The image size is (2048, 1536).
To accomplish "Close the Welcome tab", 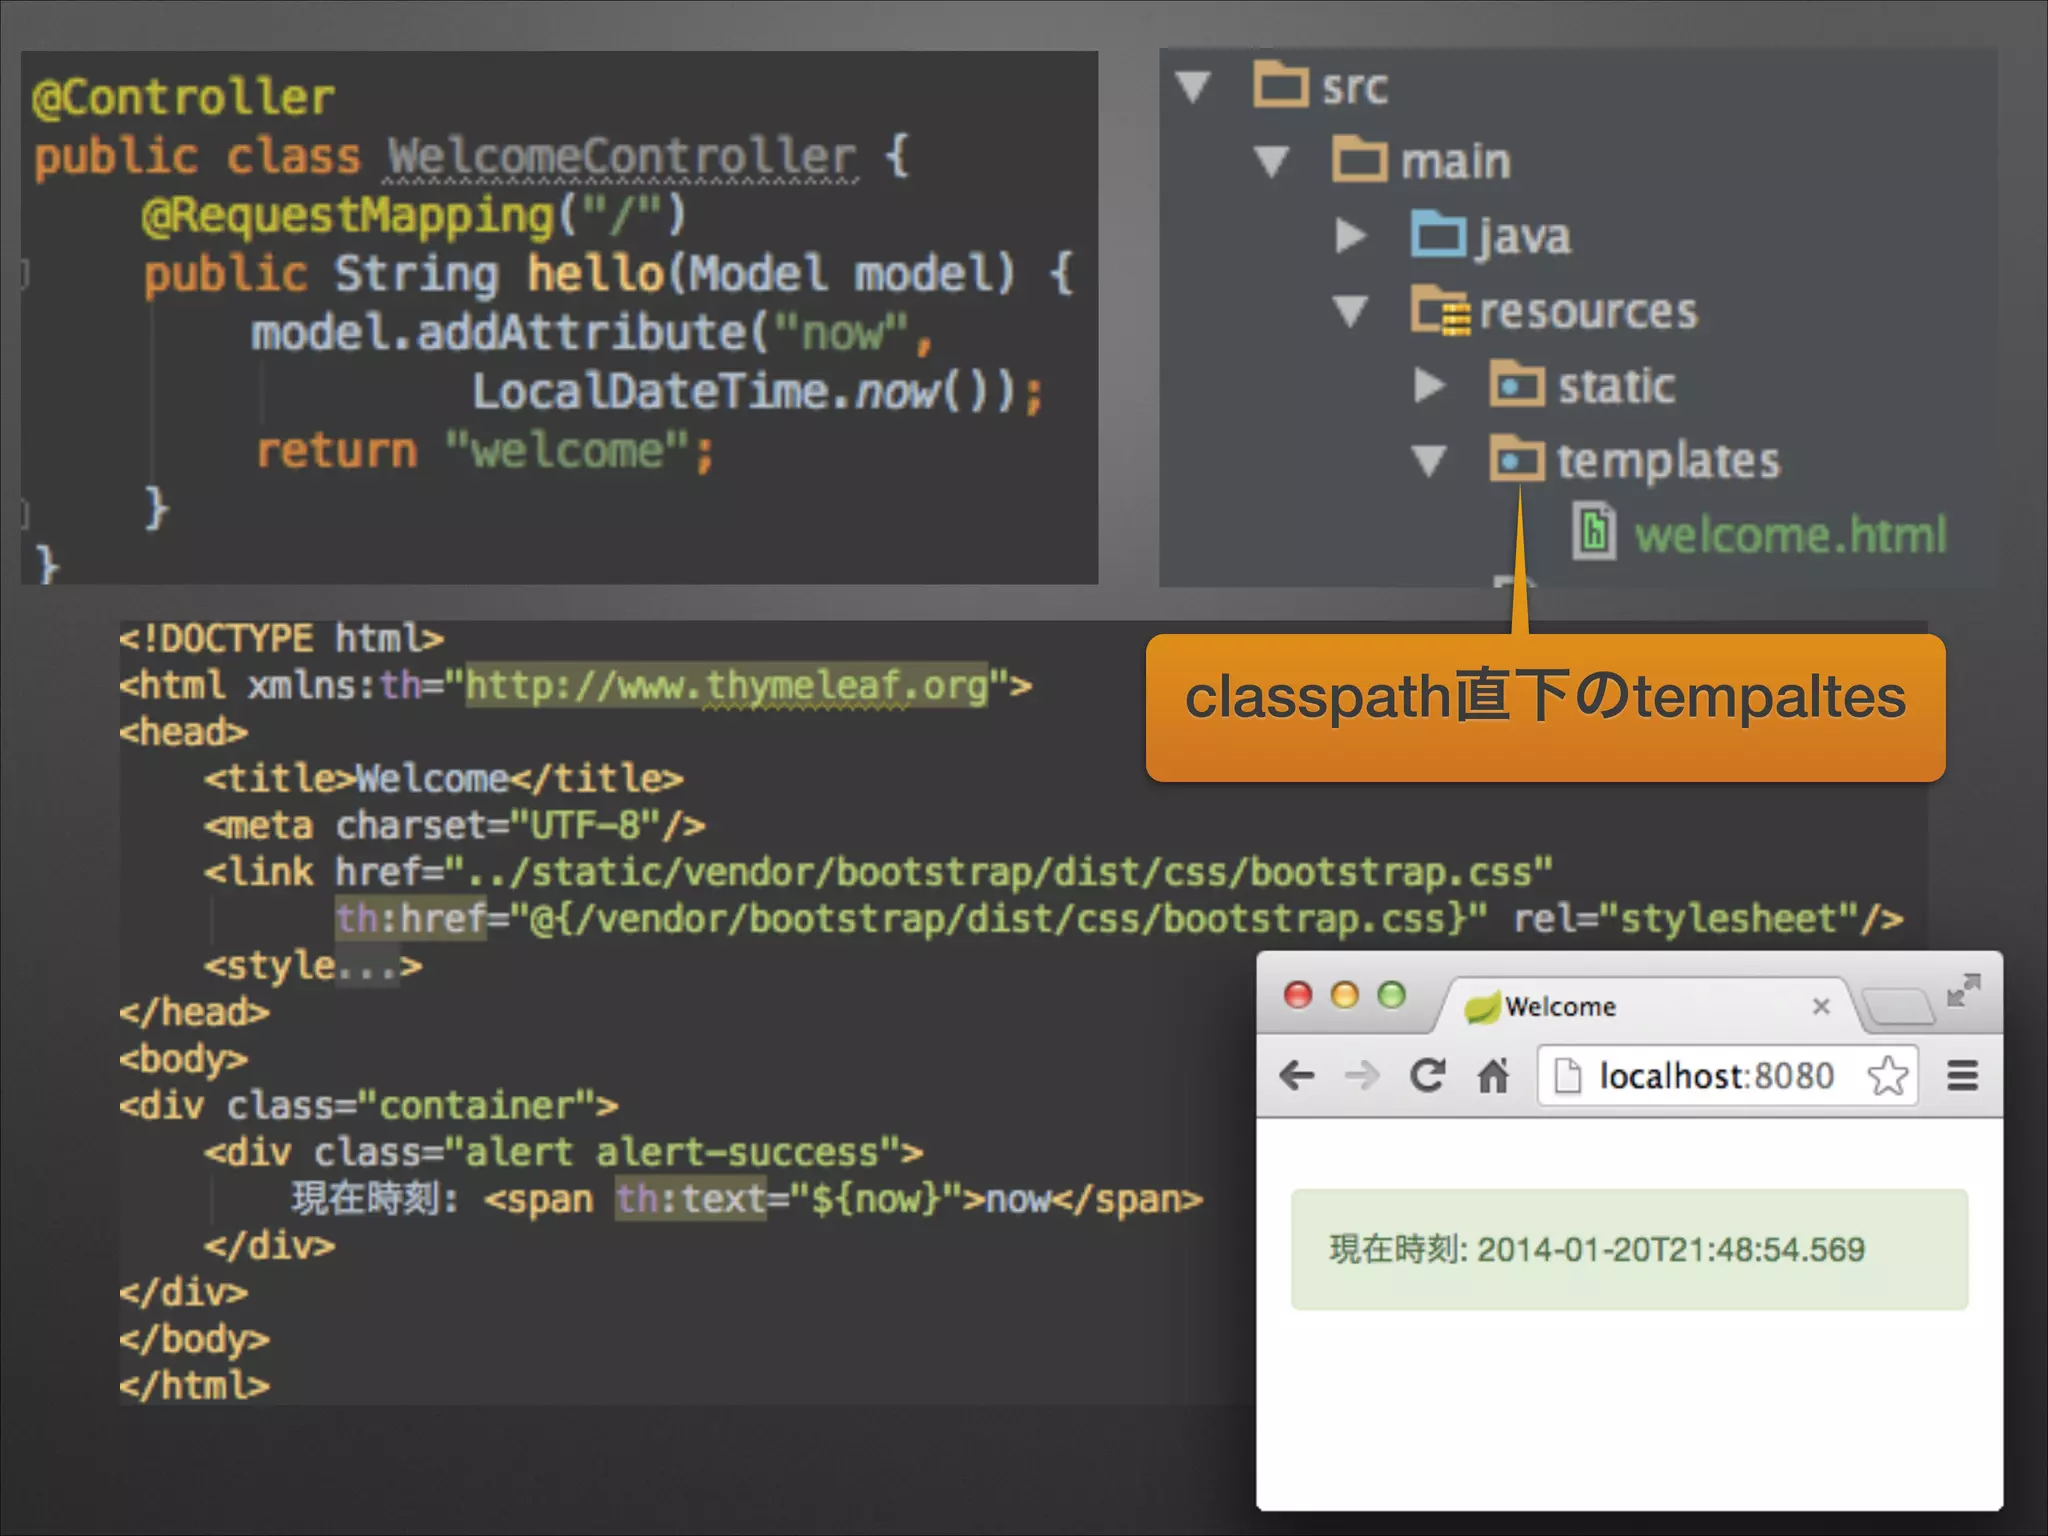I will coord(1821,1006).
